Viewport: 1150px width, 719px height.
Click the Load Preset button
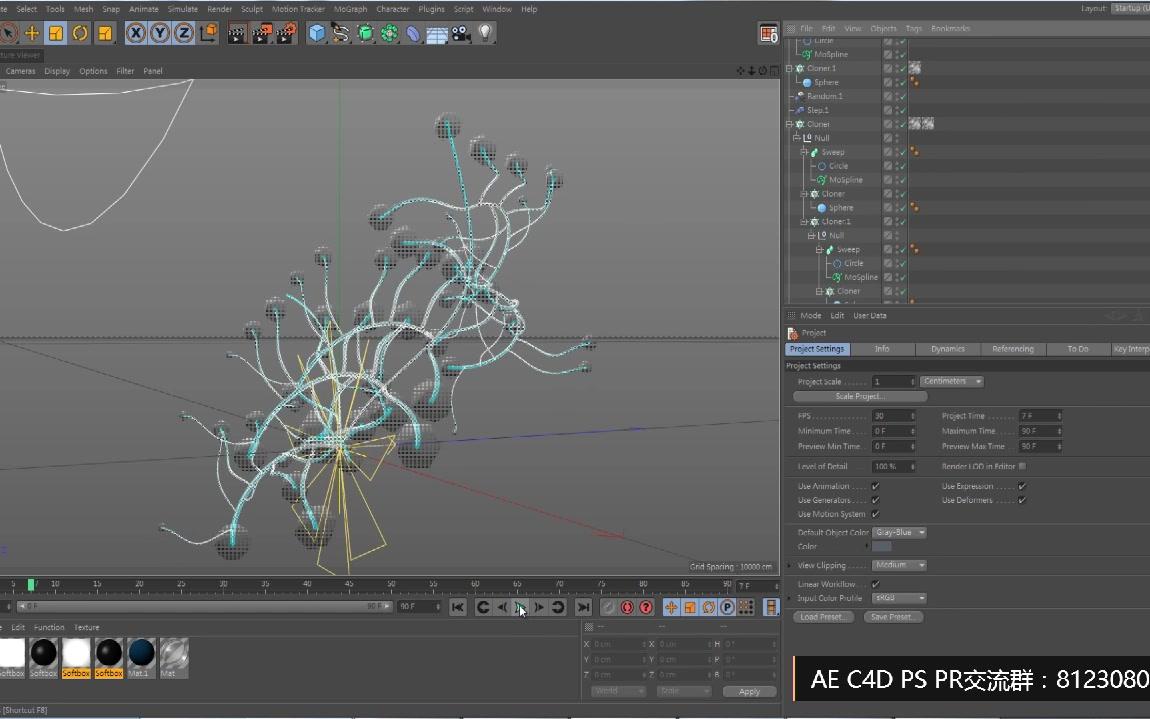pos(822,617)
